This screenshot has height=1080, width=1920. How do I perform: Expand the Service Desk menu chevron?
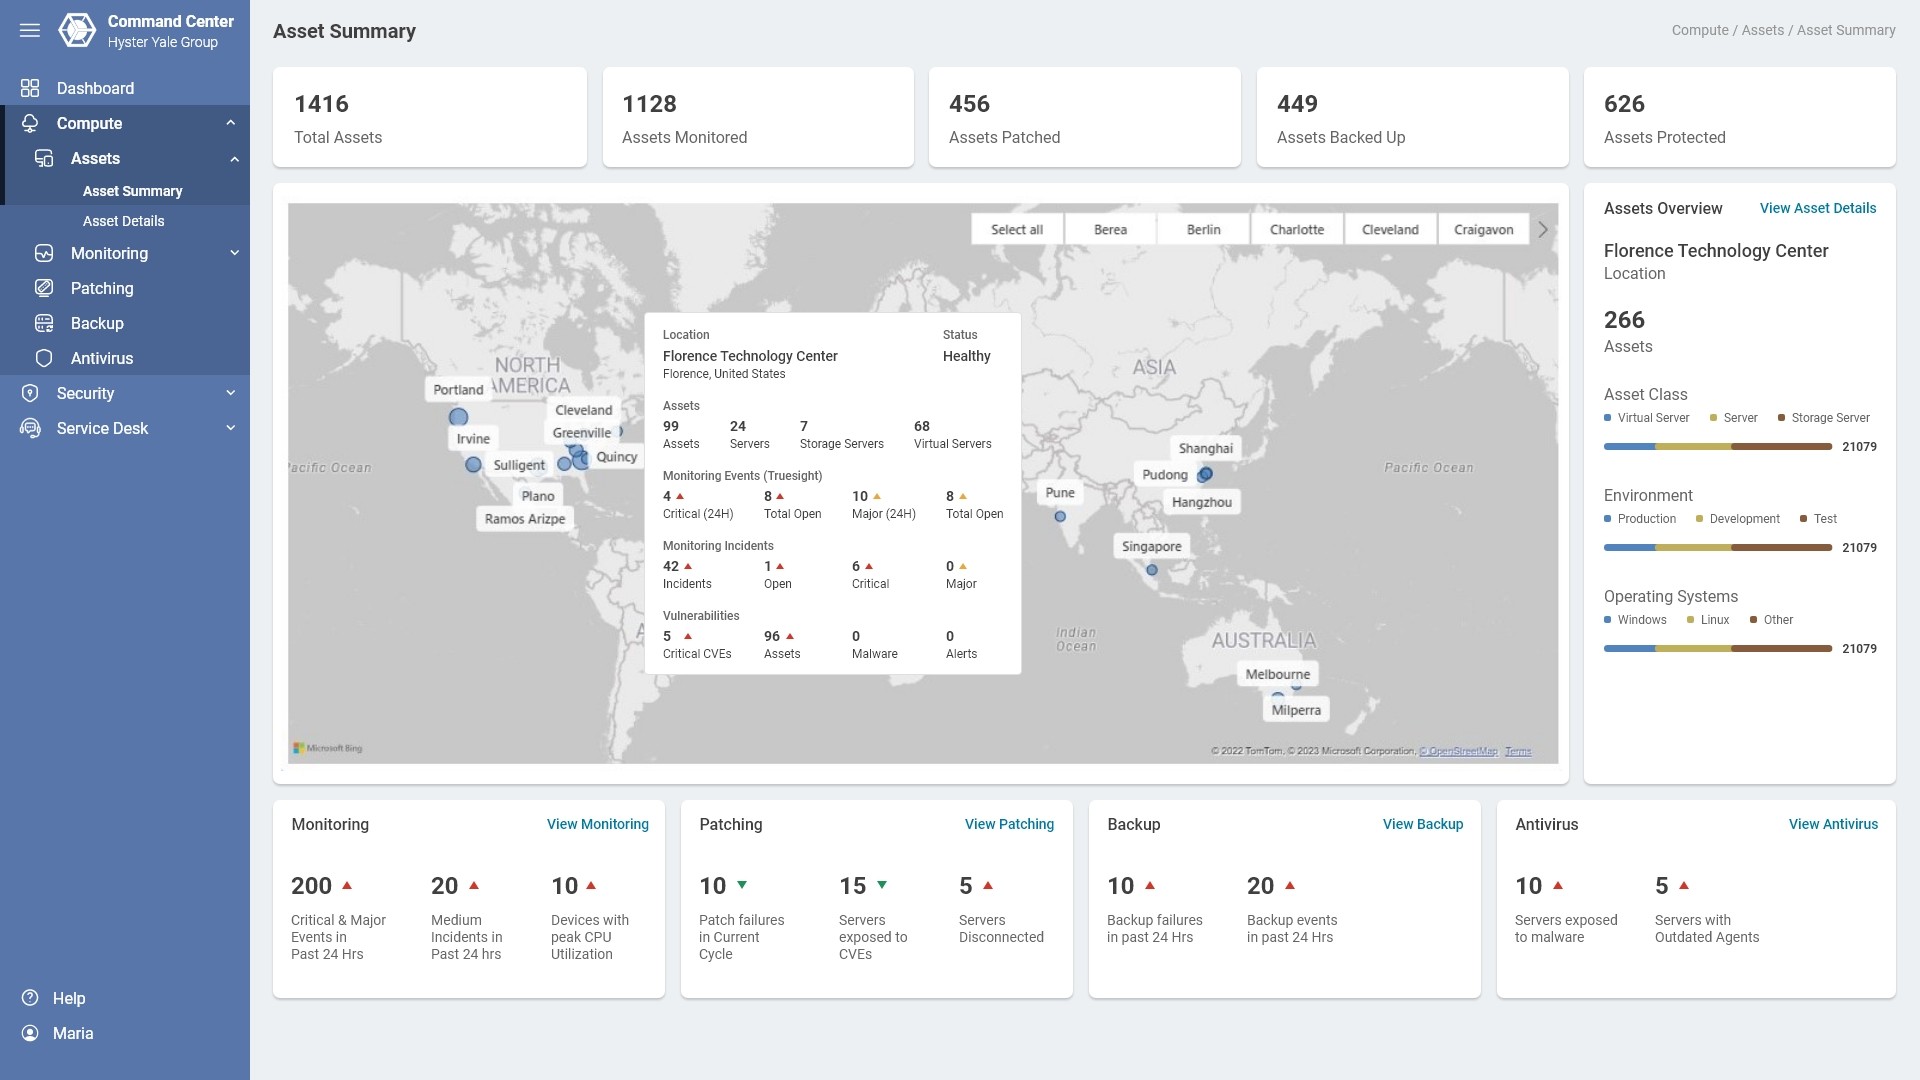231,428
